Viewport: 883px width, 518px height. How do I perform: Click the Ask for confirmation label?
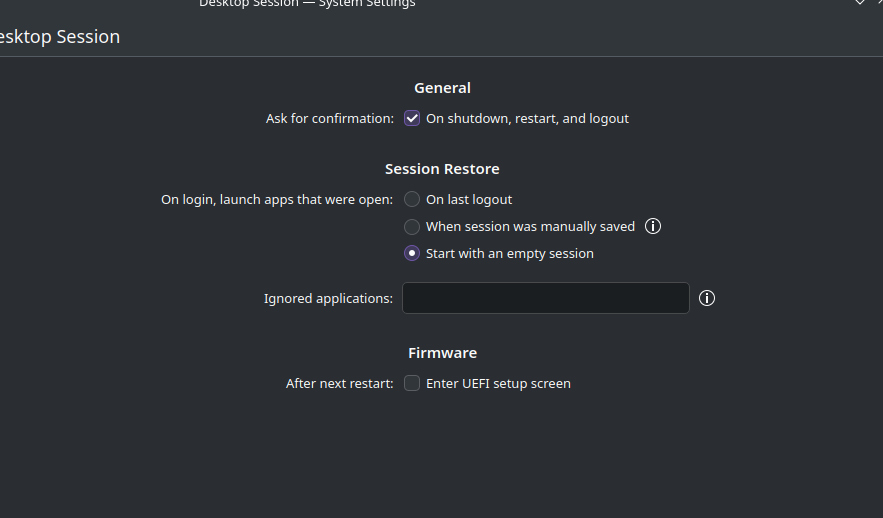click(329, 118)
